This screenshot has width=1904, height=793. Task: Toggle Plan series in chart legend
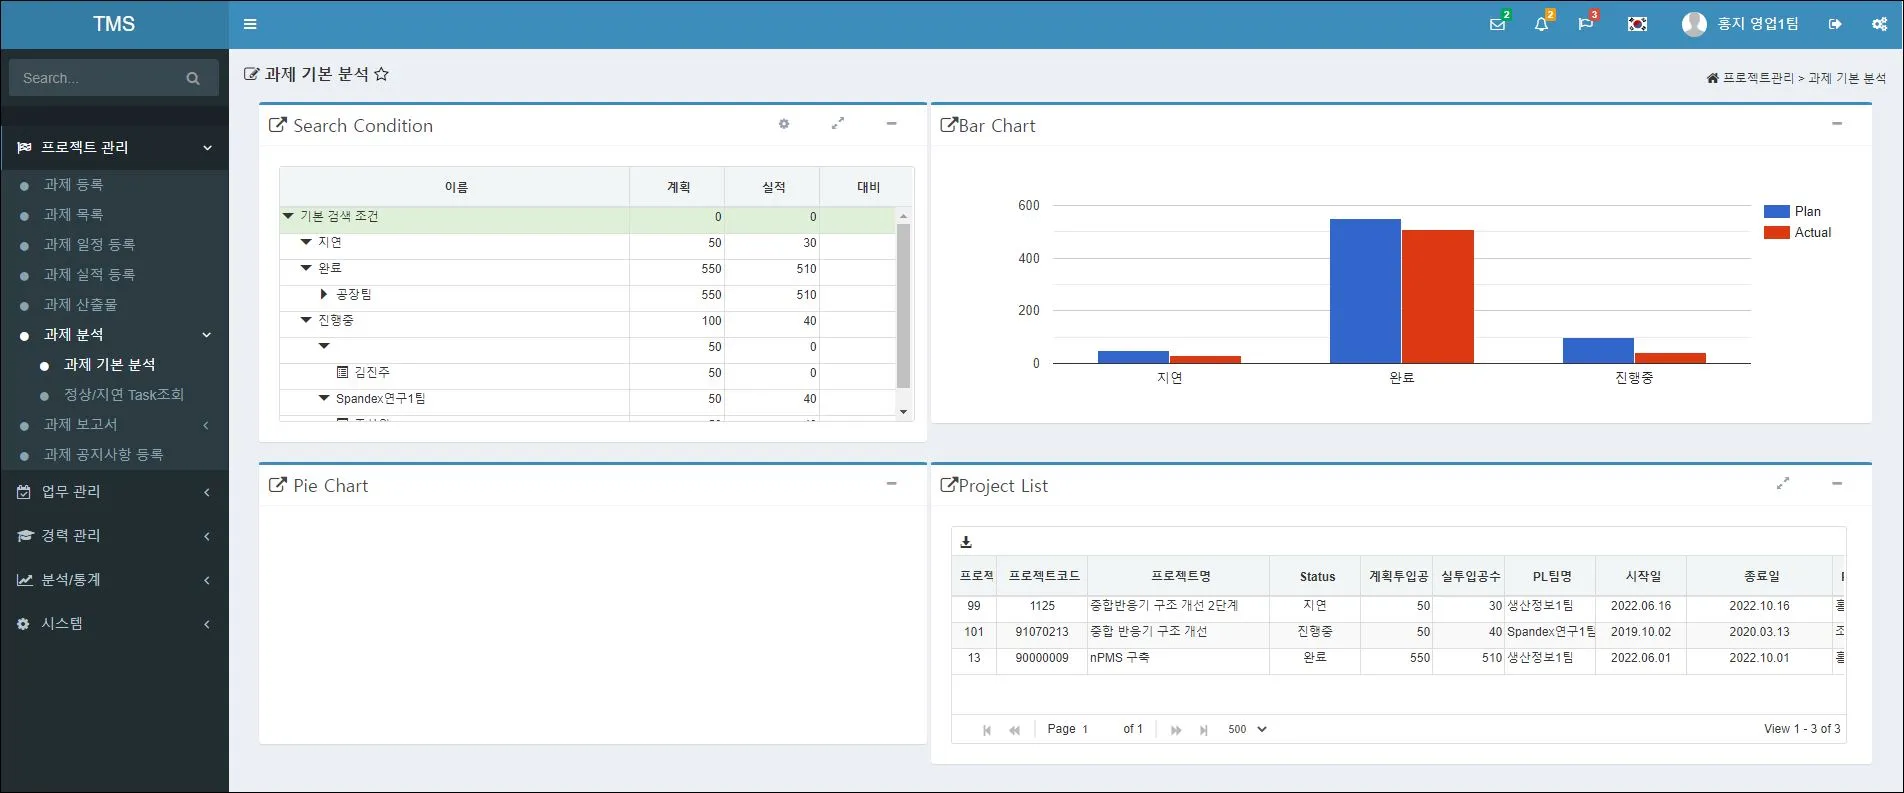1793,211
